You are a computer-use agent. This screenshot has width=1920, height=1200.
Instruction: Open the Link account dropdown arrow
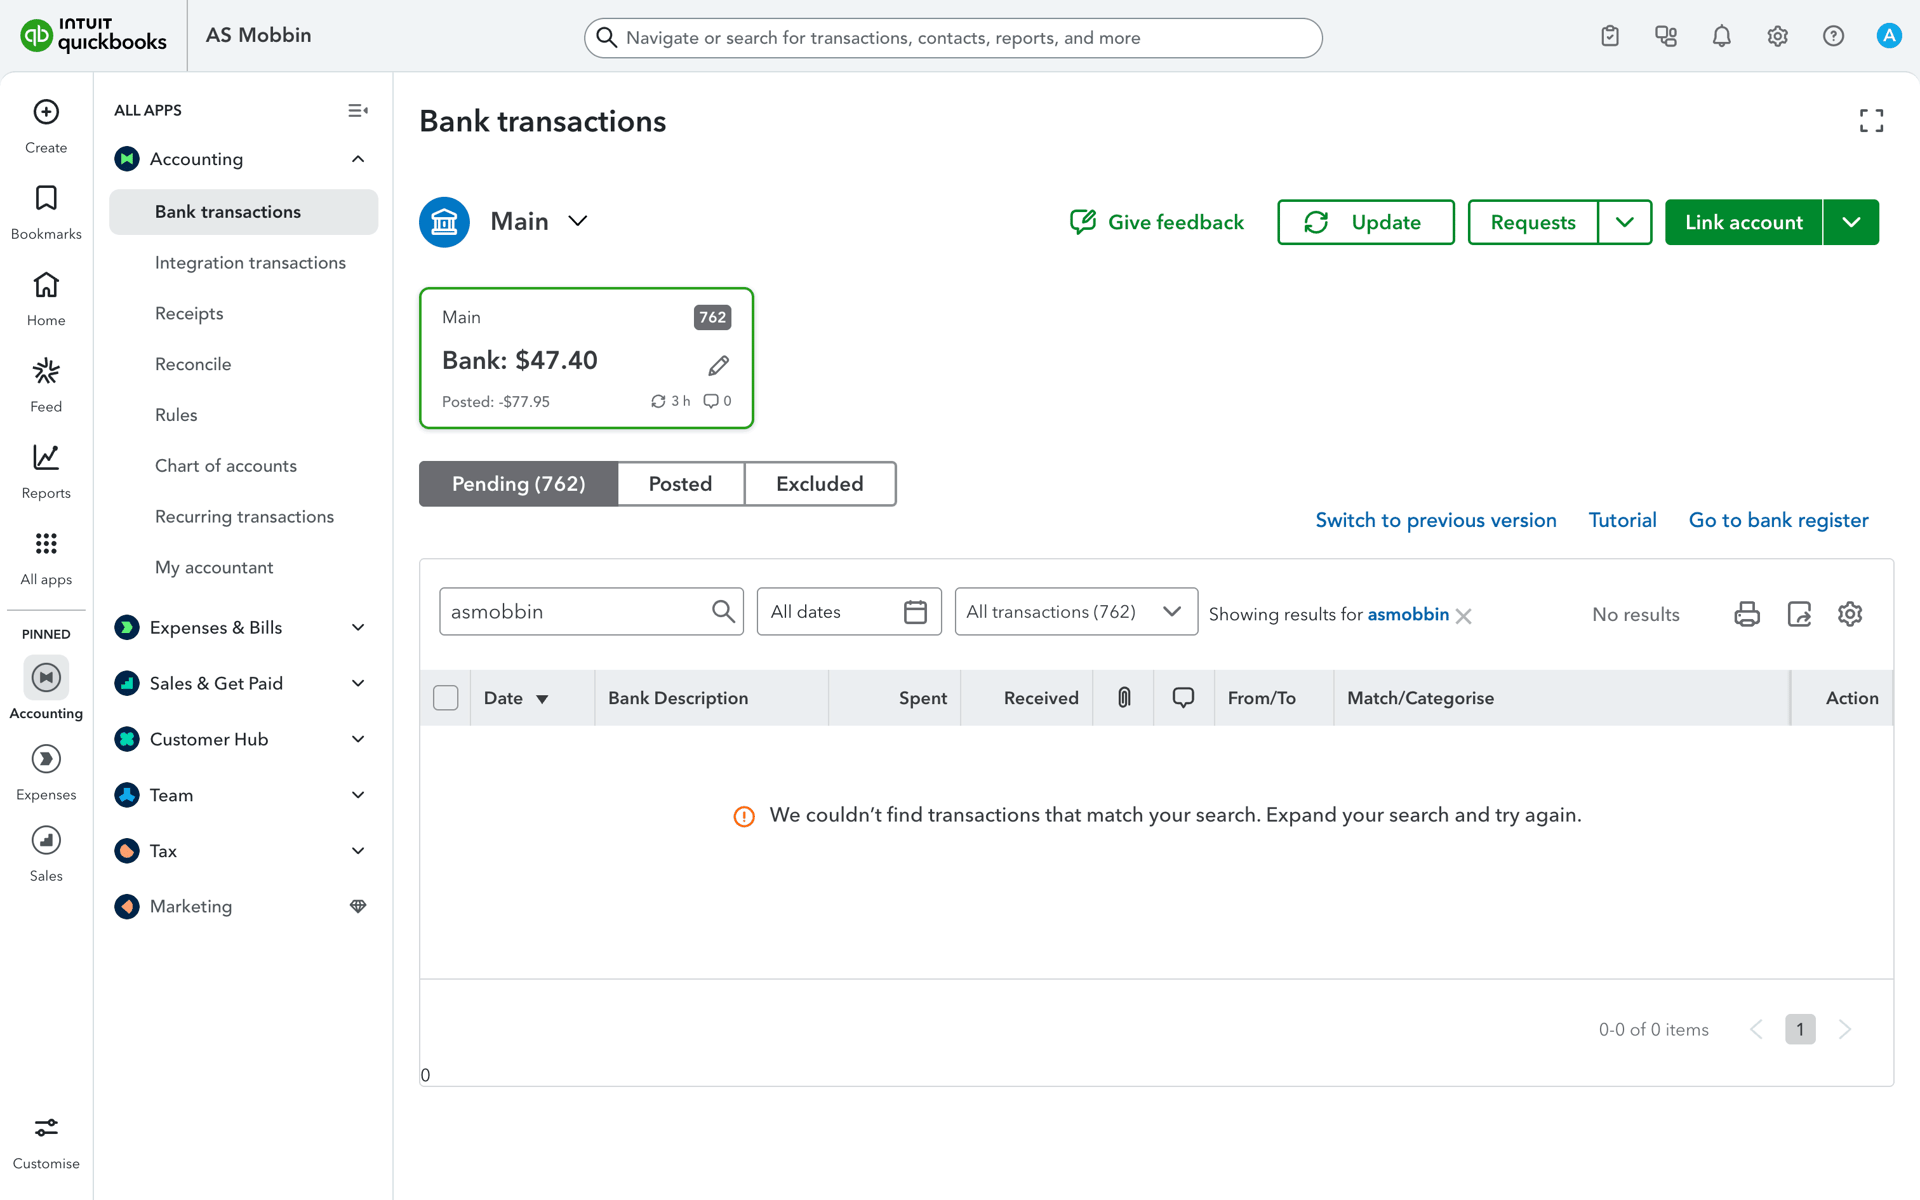(1851, 222)
